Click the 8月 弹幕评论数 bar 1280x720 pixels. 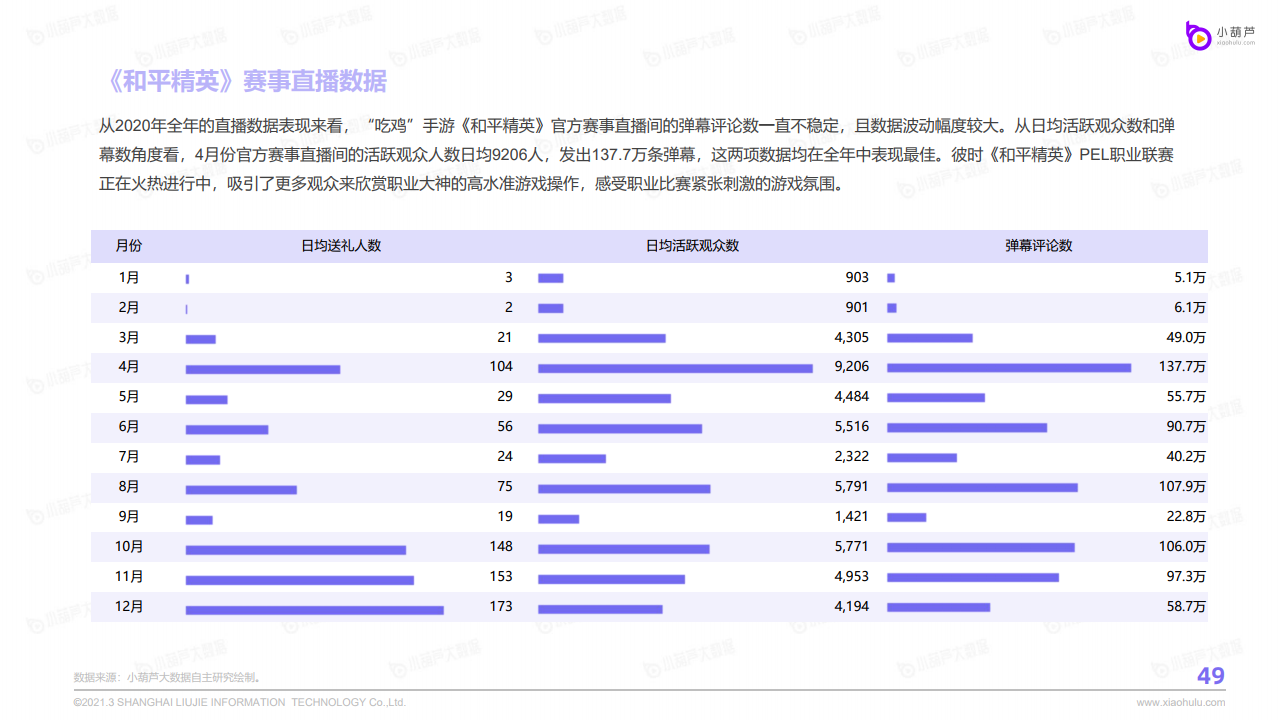(x=982, y=488)
